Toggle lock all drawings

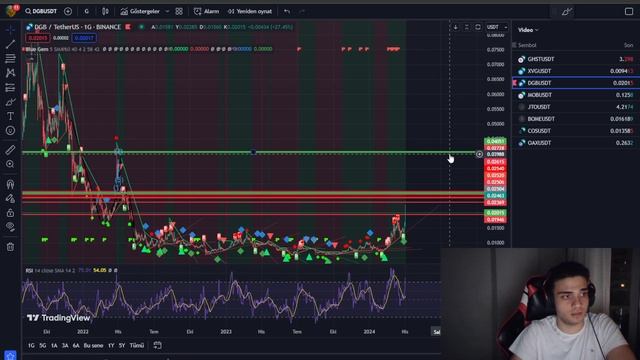(x=10, y=213)
